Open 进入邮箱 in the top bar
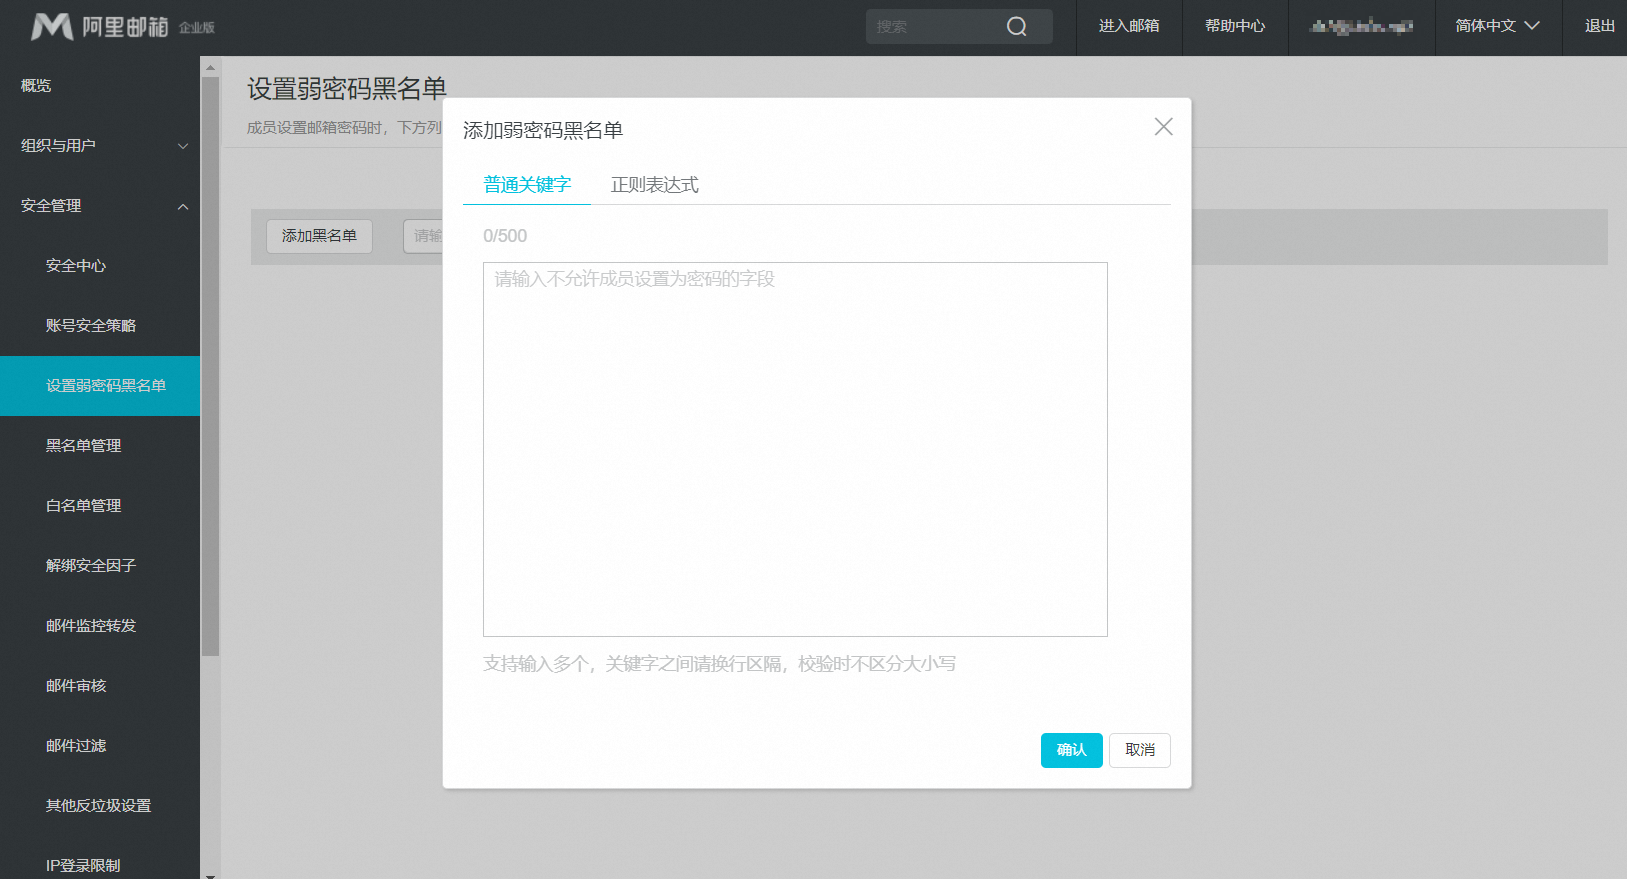This screenshot has height=879, width=1627. 1129,26
